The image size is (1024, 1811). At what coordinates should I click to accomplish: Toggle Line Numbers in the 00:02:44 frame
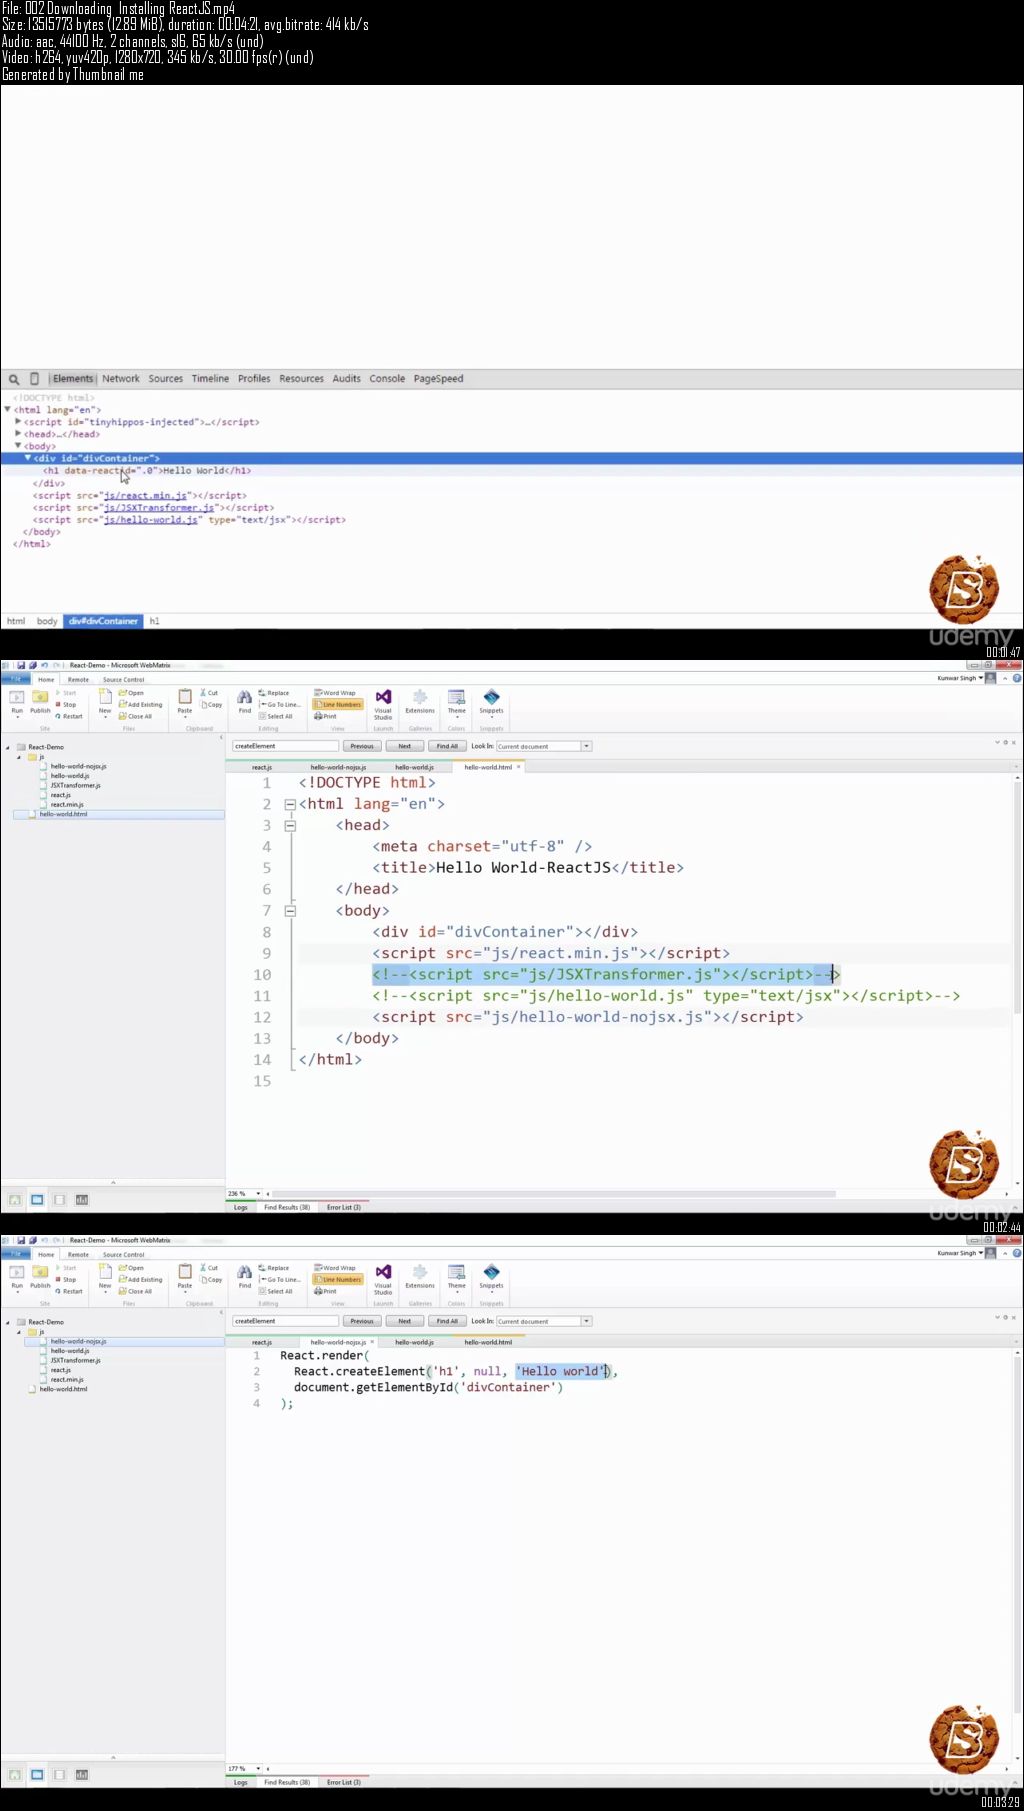point(338,705)
